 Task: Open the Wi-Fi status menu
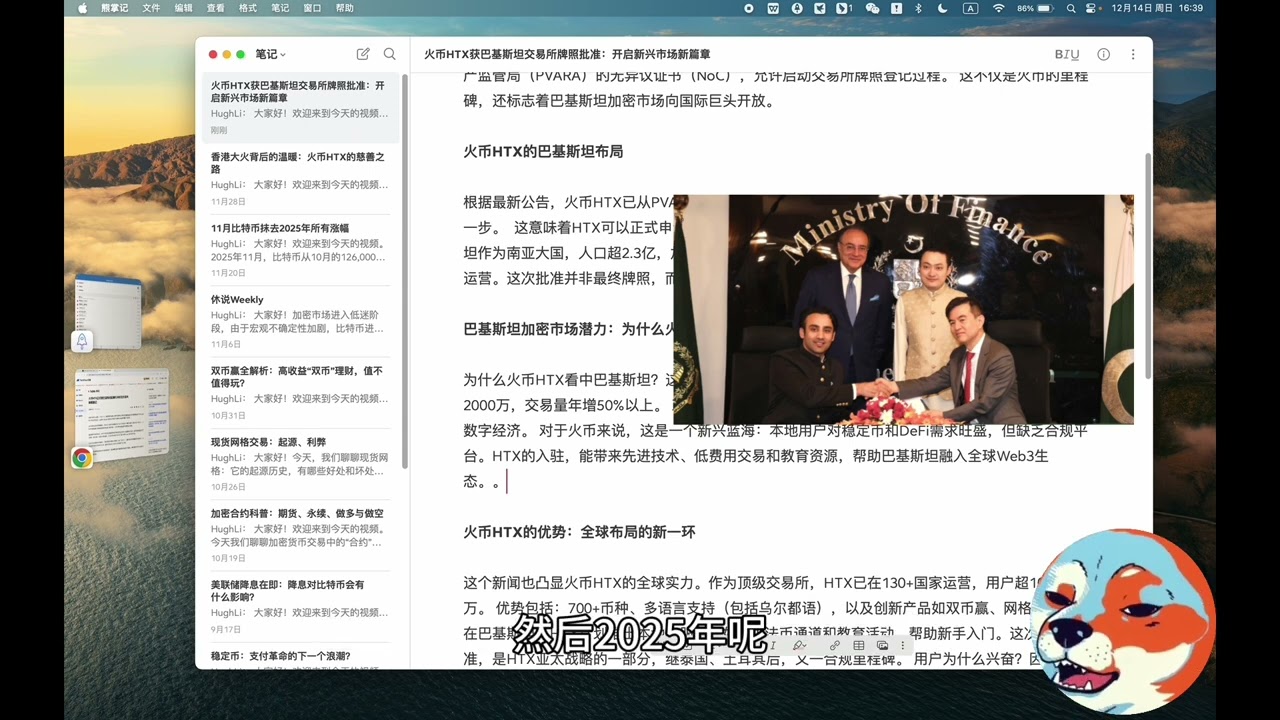[999, 8]
